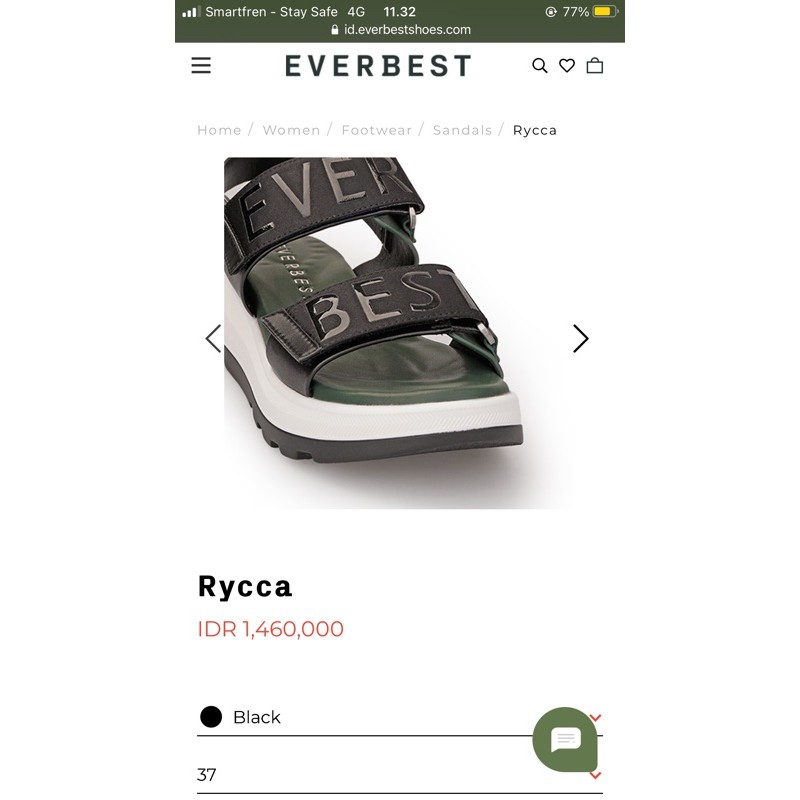The height and width of the screenshot is (800, 800).
Task: Tap the lock icon beside the URL
Action: [x=335, y=30]
